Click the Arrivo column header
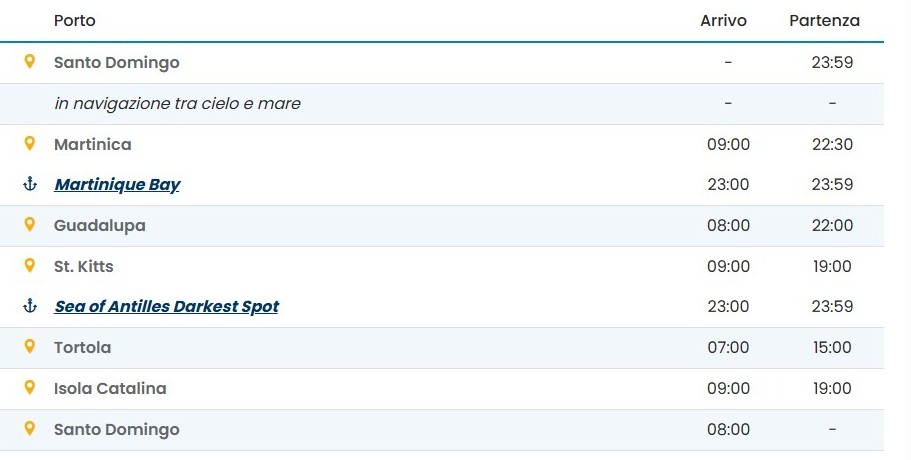 723,21
